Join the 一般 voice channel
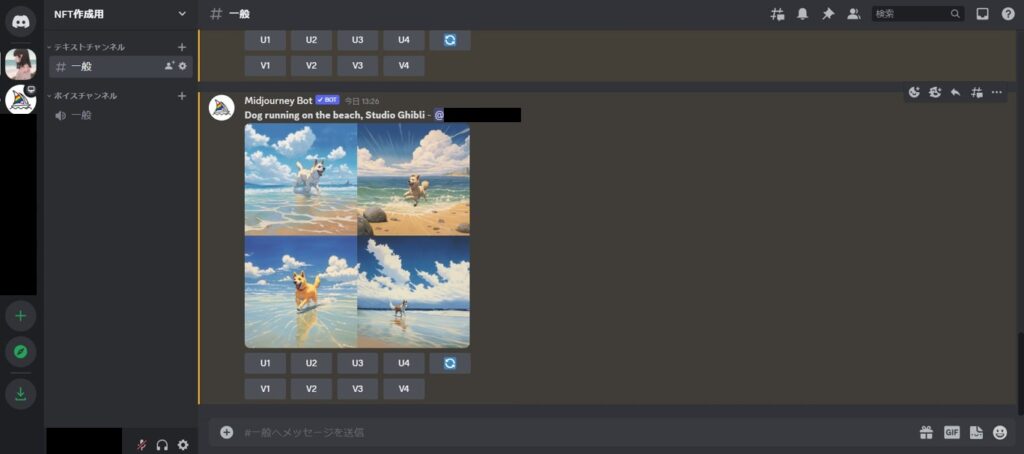The width and height of the screenshot is (1024, 454). (x=121, y=115)
